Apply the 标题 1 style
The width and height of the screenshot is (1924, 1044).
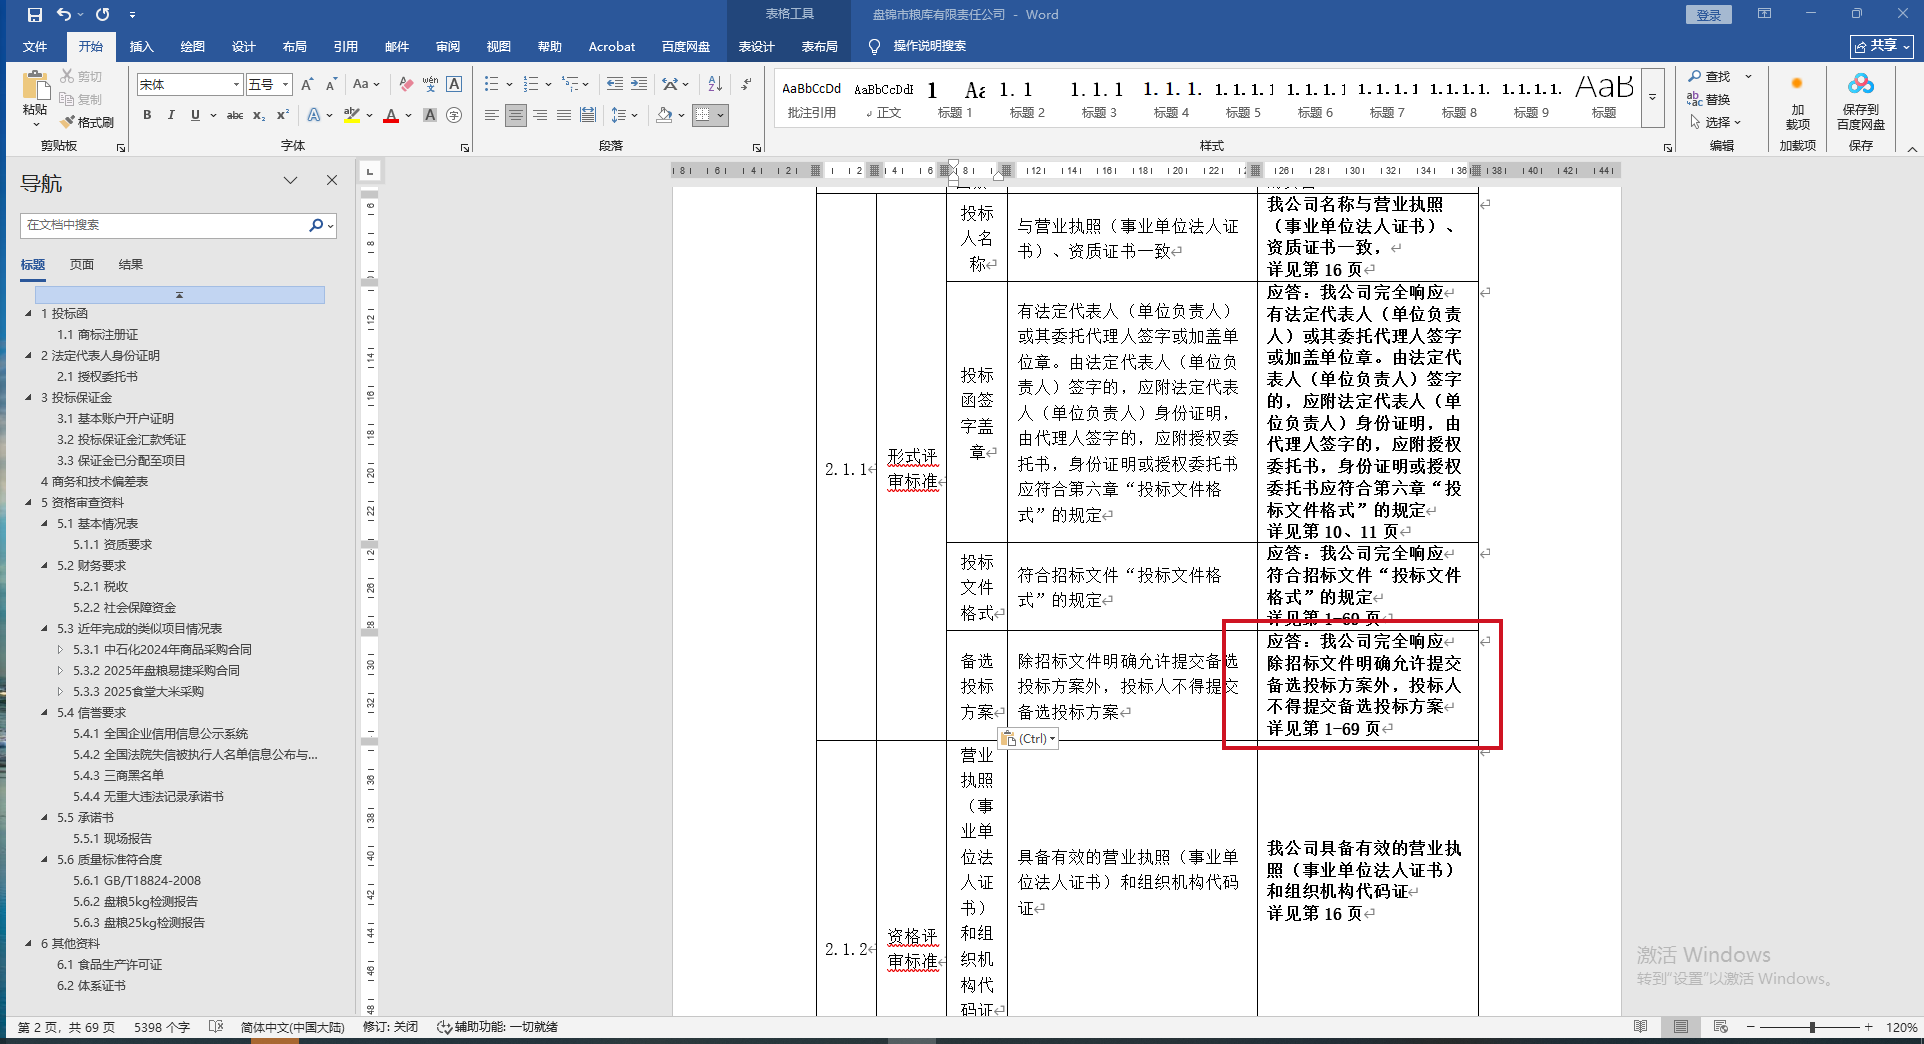tap(955, 98)
